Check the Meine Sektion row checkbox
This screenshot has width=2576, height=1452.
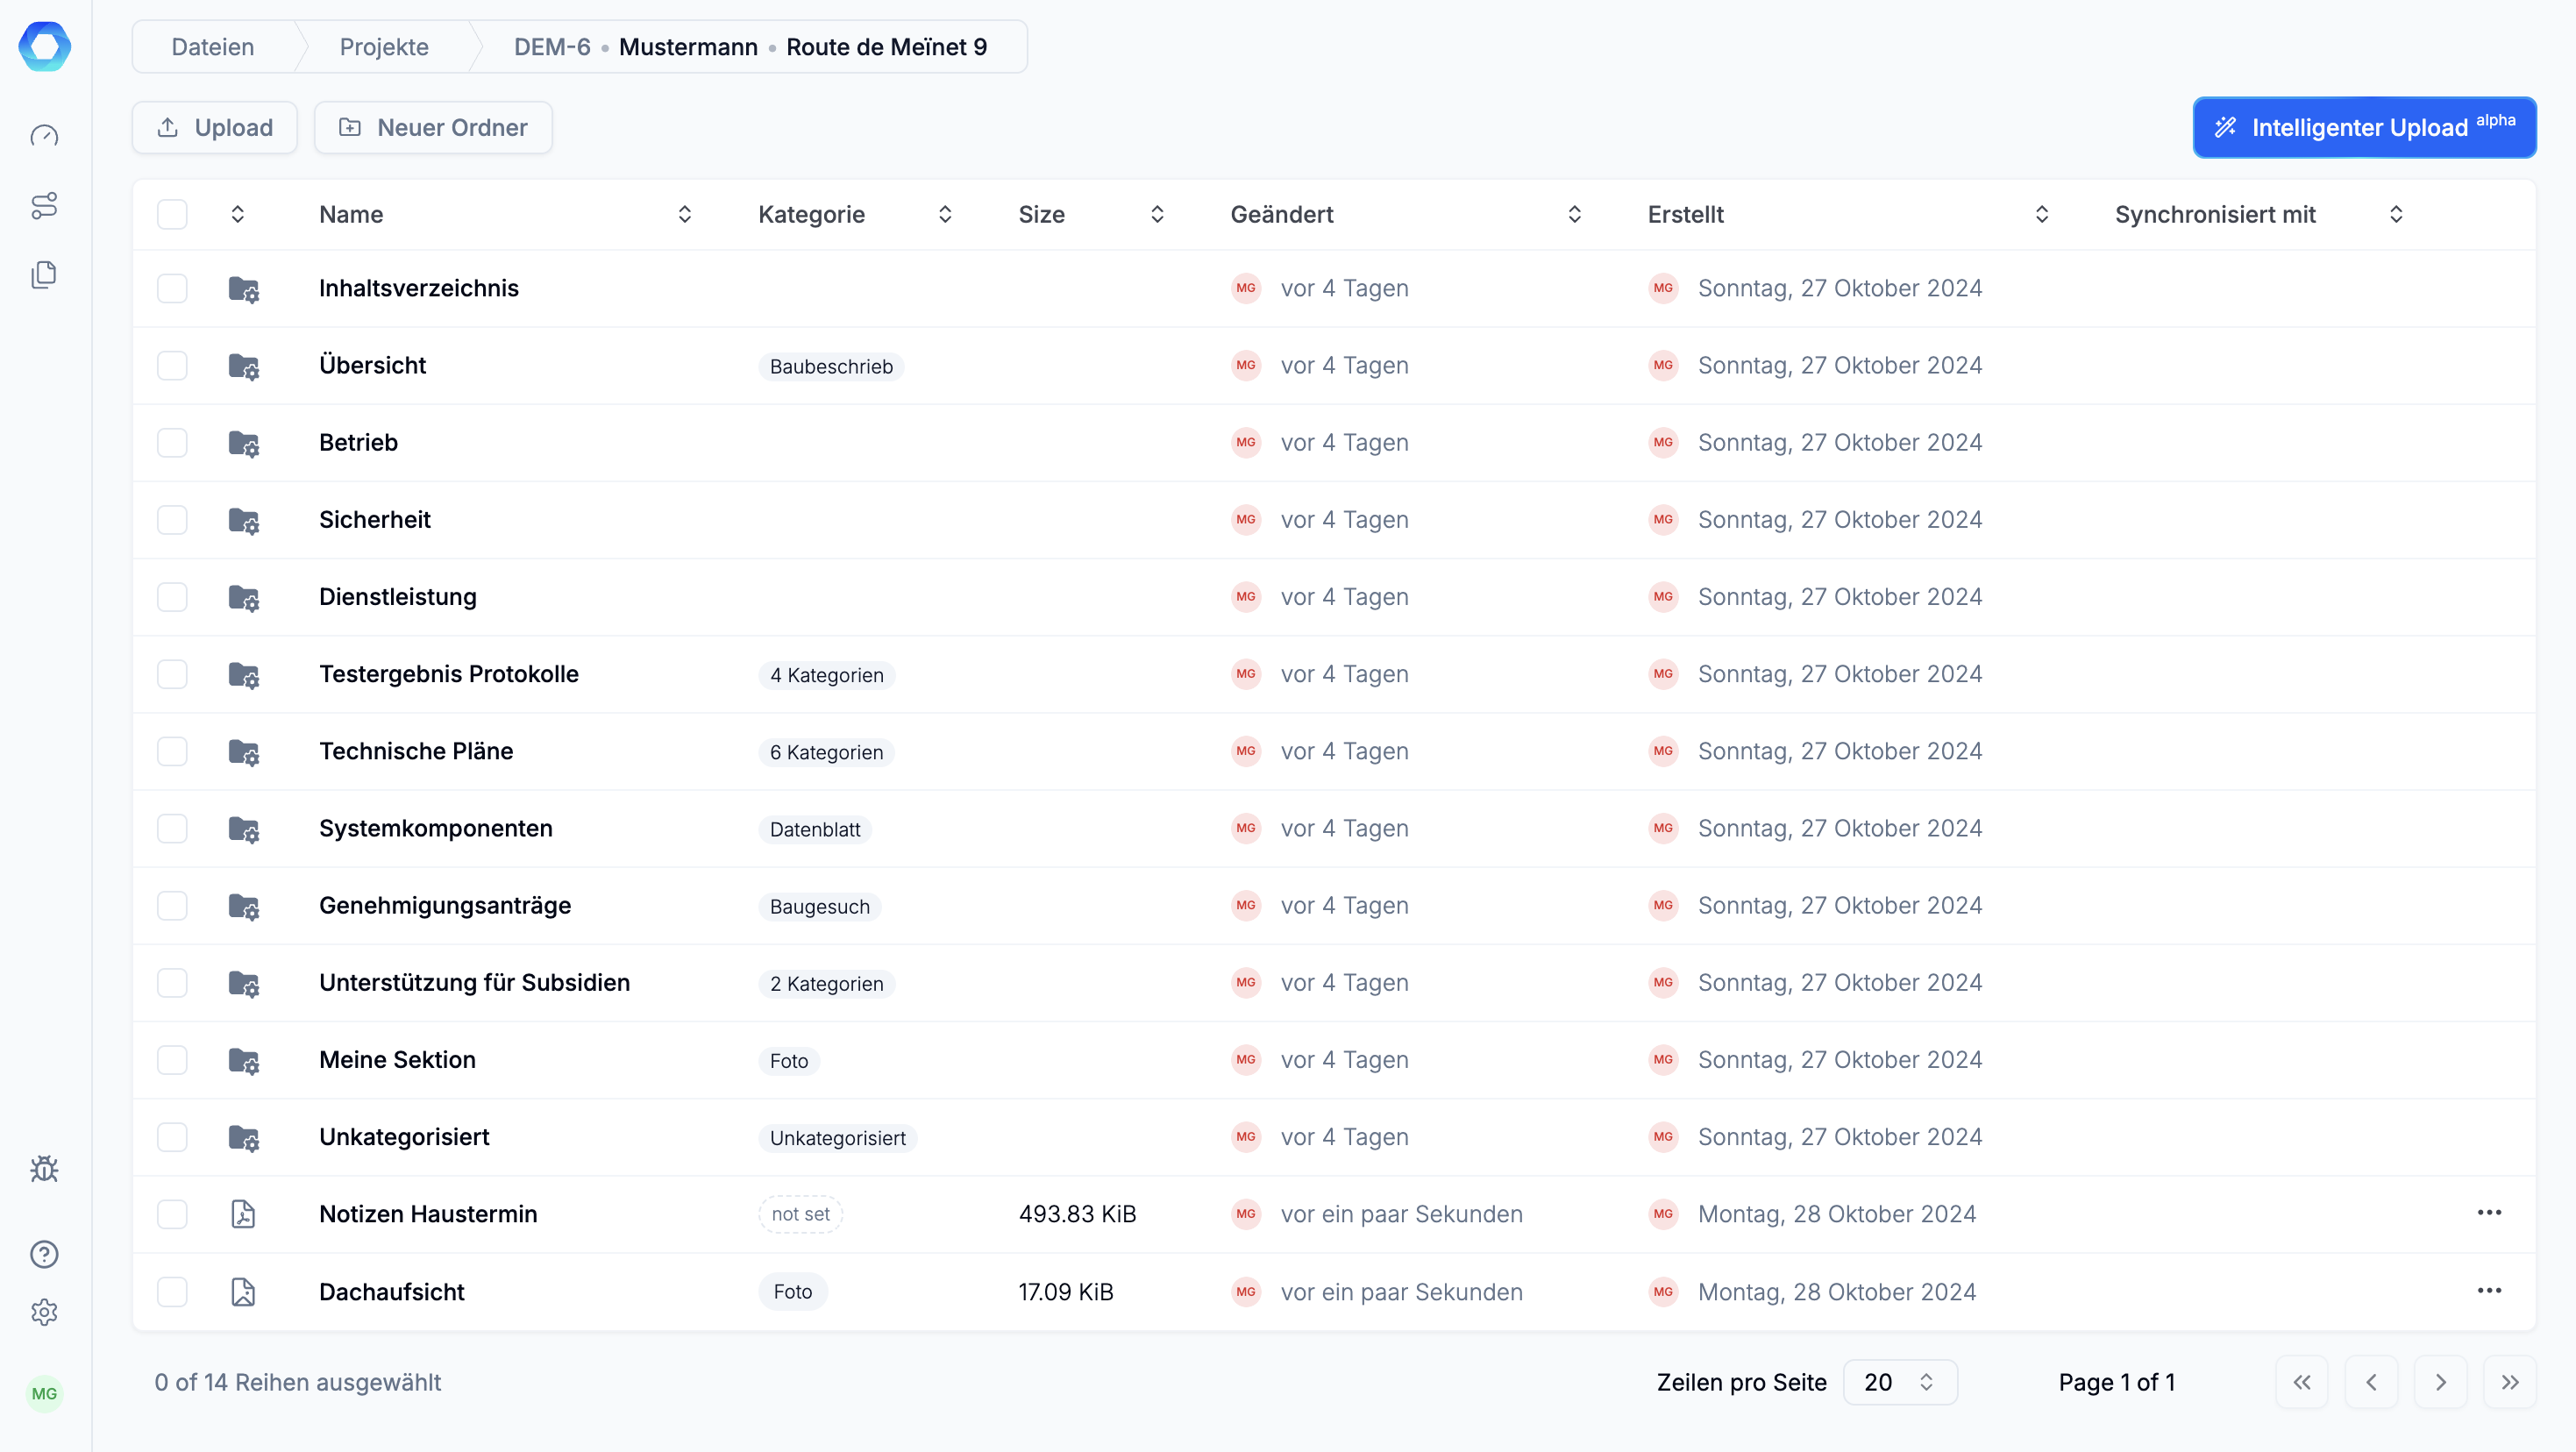(172, 1060)
